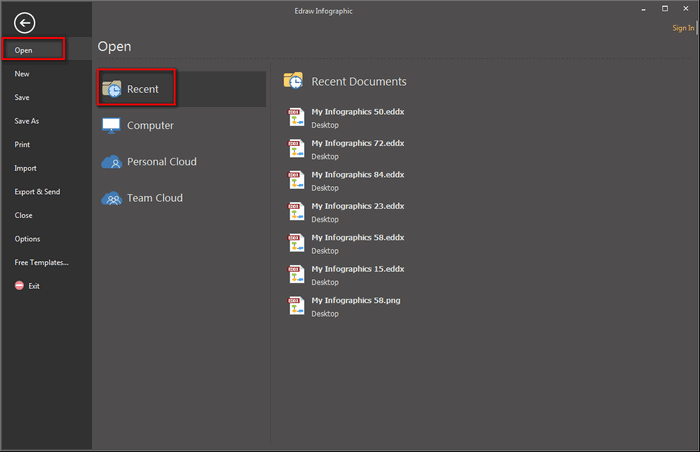This screenshot has width=700, height=452.
Task: Open Free Templates link
Action: pyautogui.click(x=42, y=262)
